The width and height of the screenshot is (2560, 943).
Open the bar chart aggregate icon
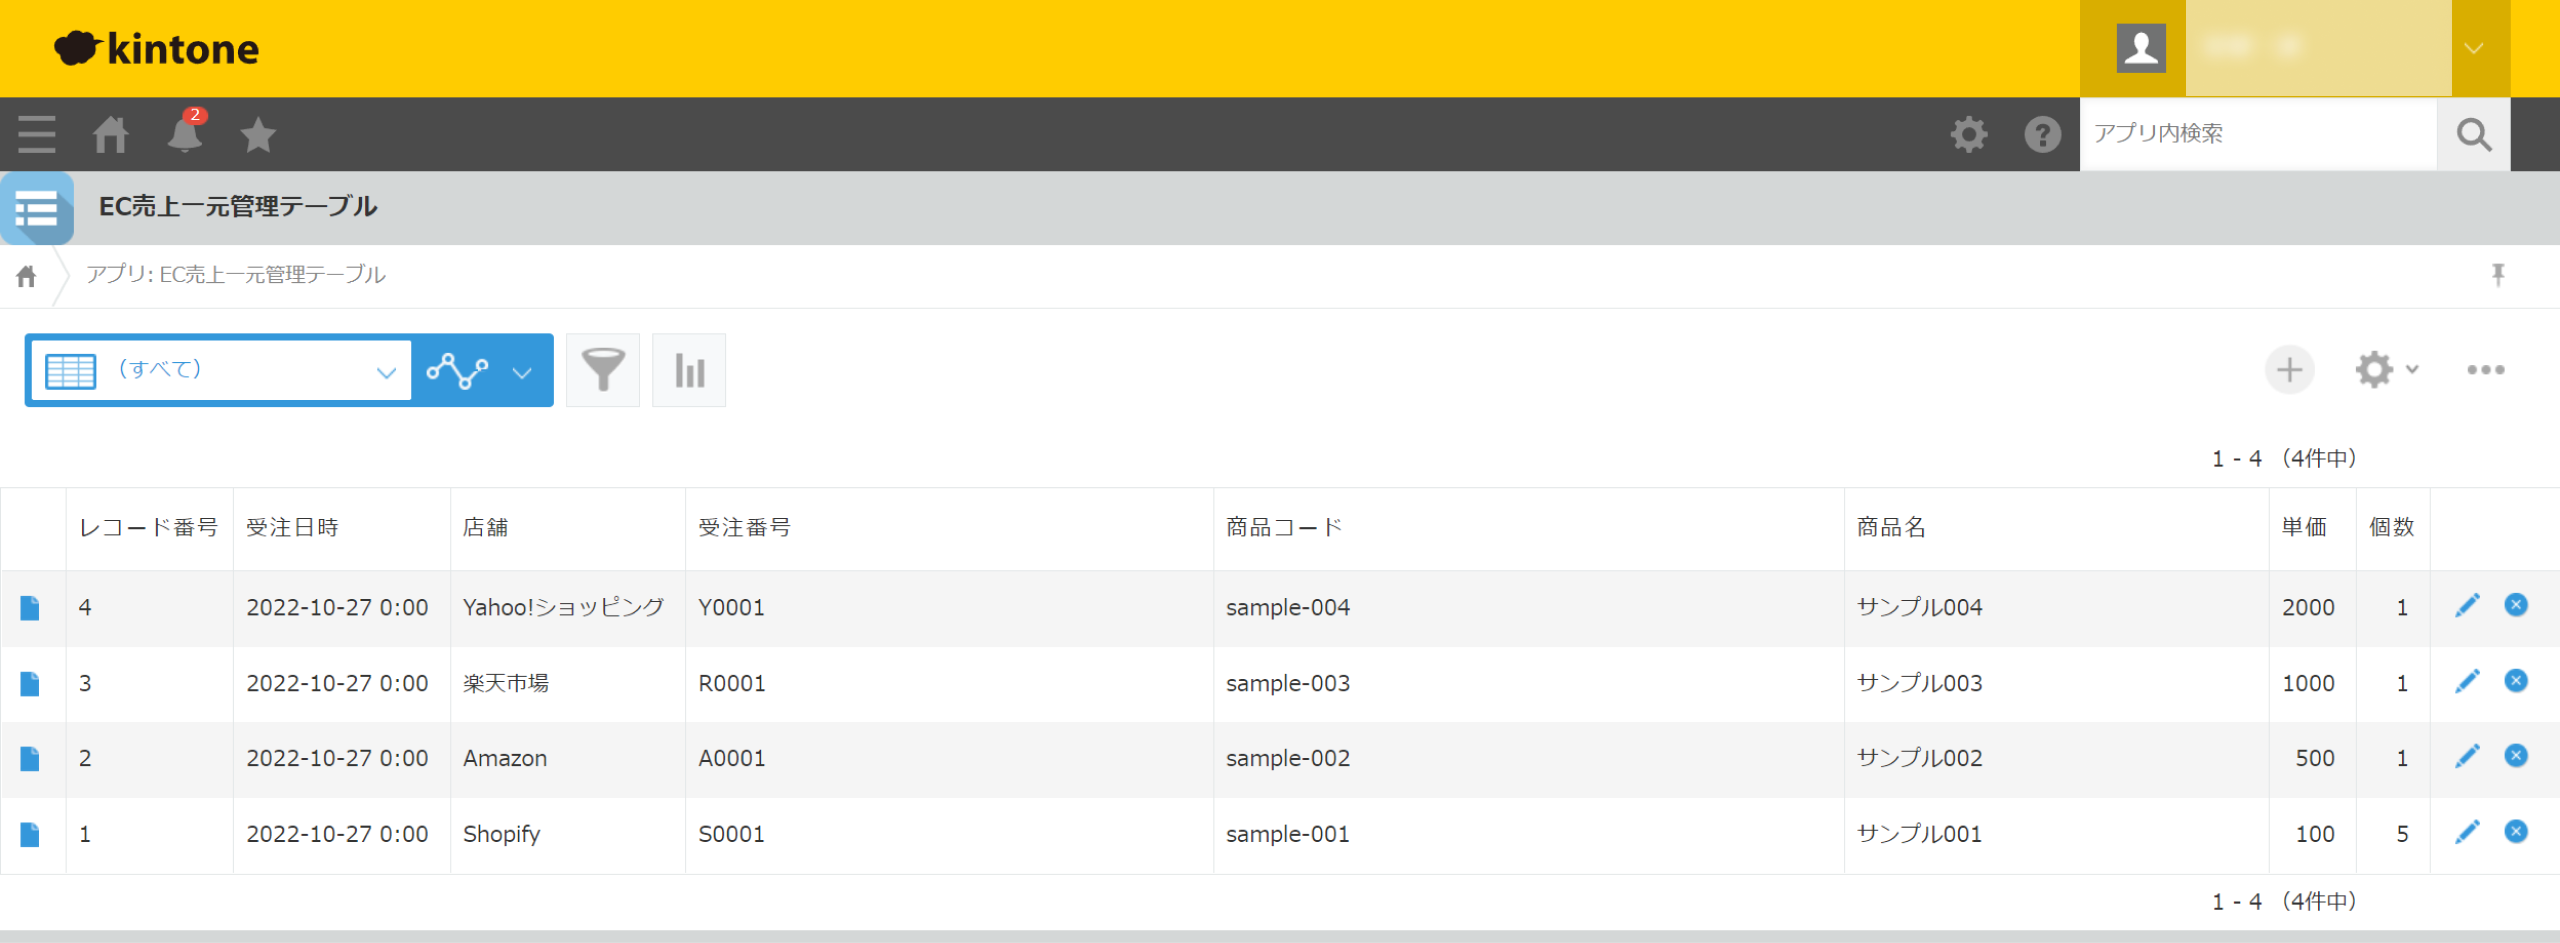click(x=689, y=370)
